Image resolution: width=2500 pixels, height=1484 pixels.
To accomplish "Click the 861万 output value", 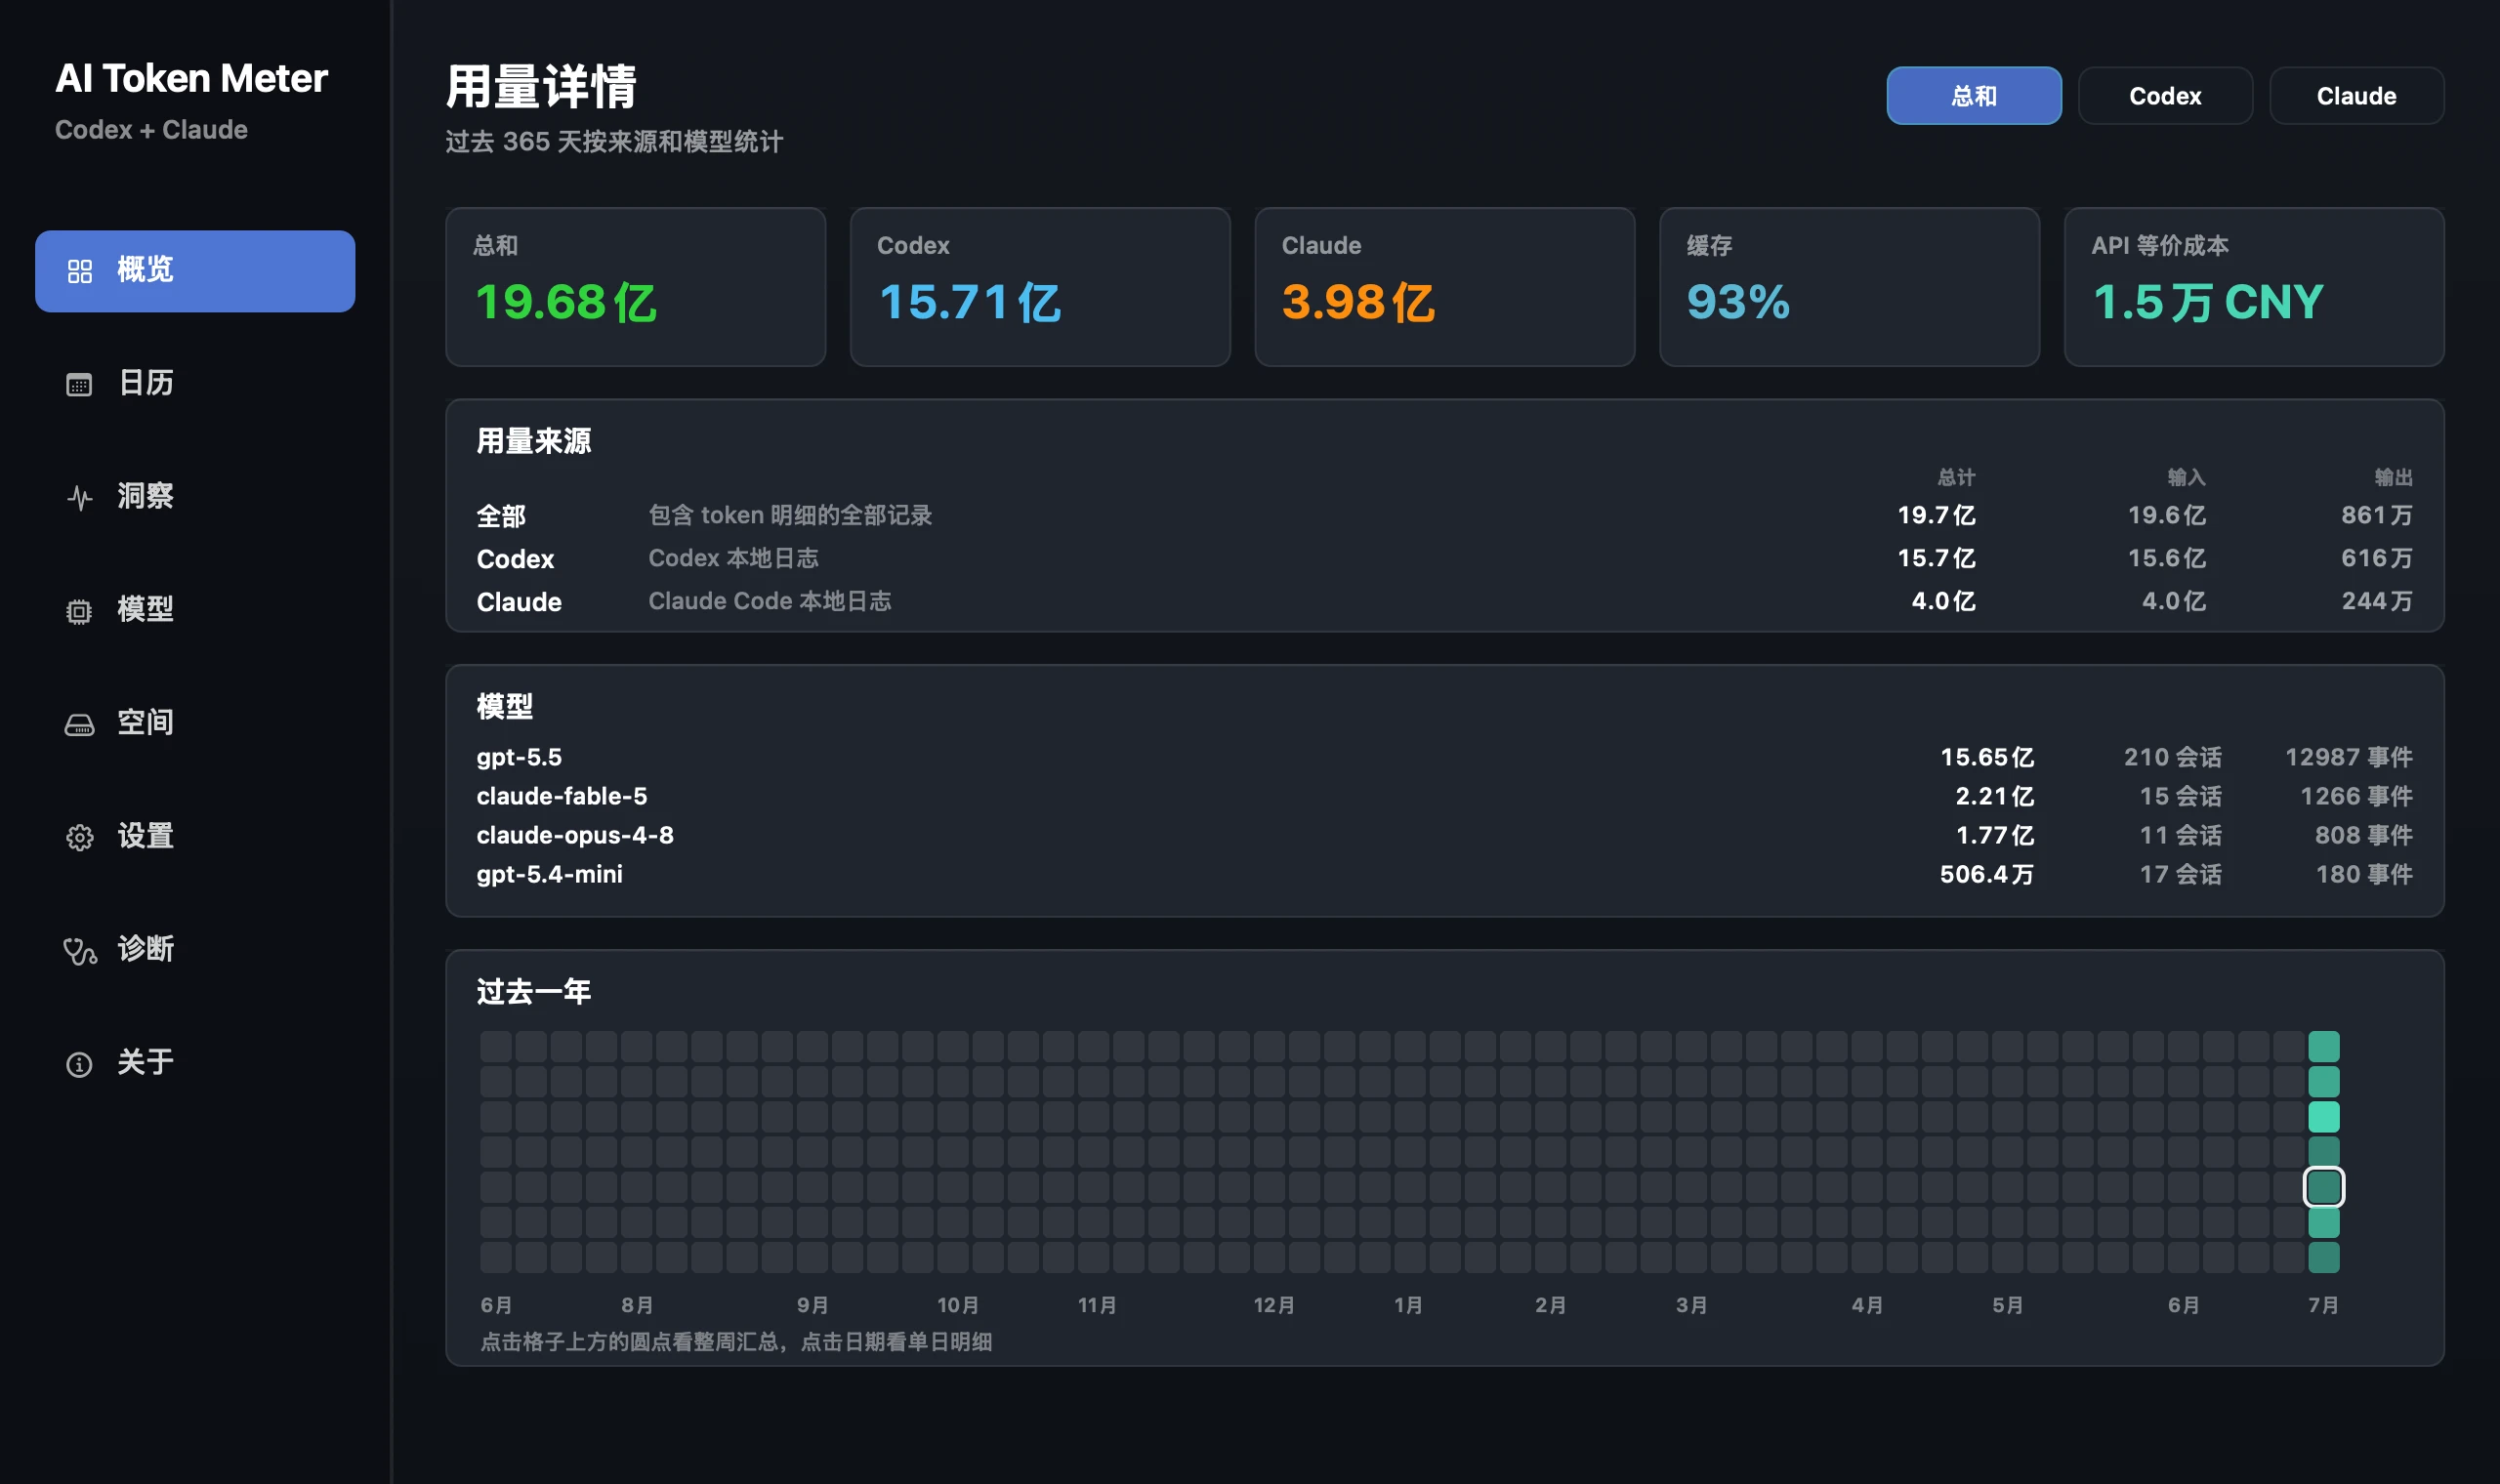I will point(2377,515).
